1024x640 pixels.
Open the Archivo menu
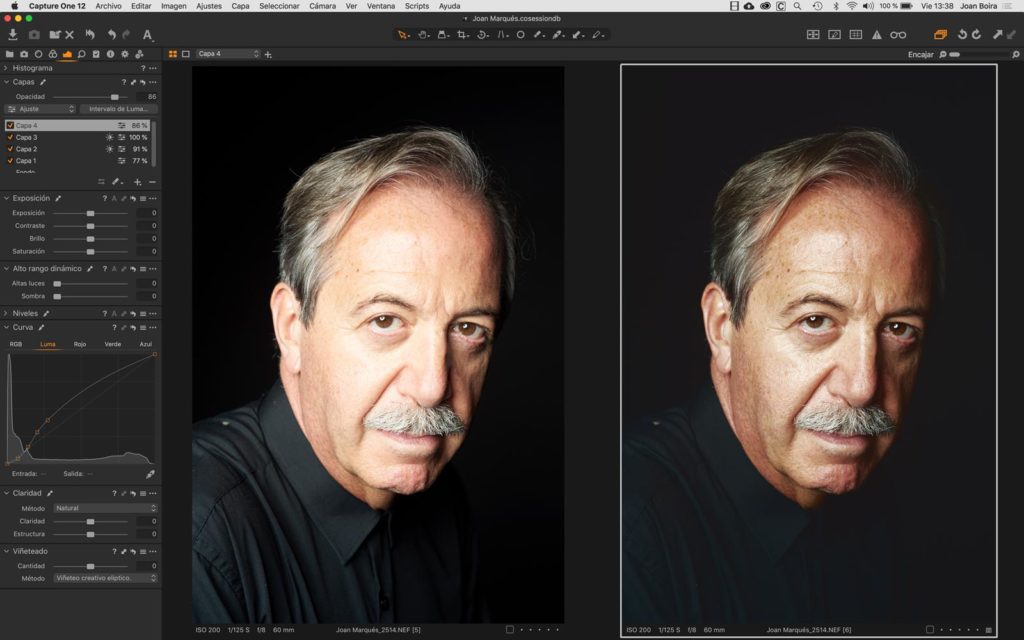(108, 6)
